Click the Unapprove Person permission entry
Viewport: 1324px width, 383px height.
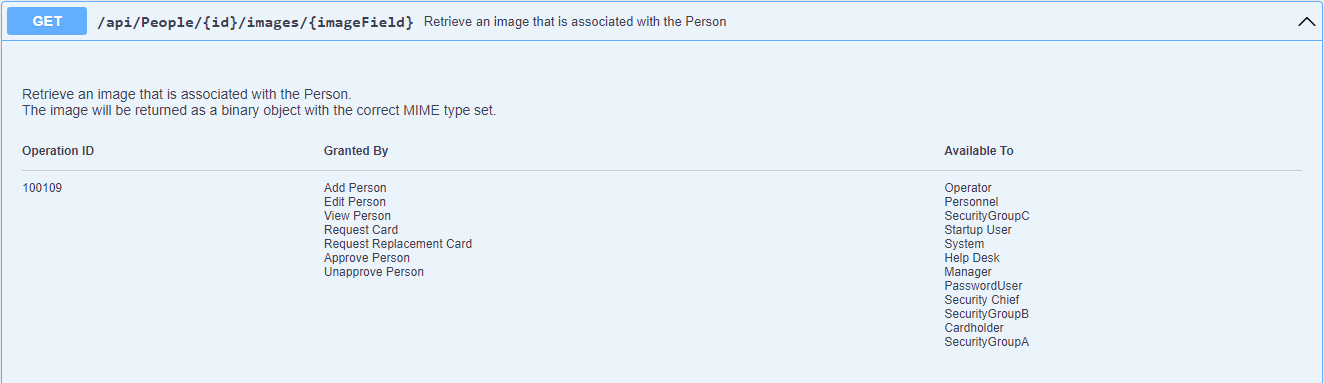coord(374,272)
